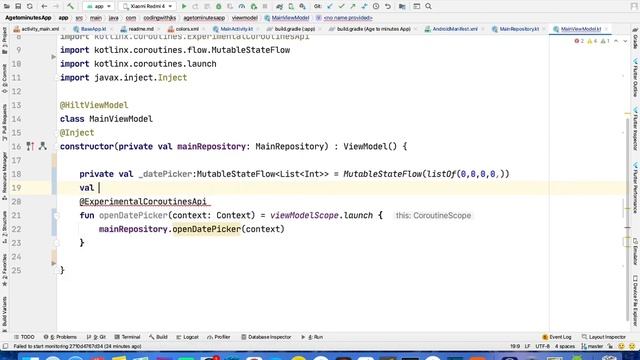Open the Profiler tool window
Viewport: 640px width, 360px height.
219,337
